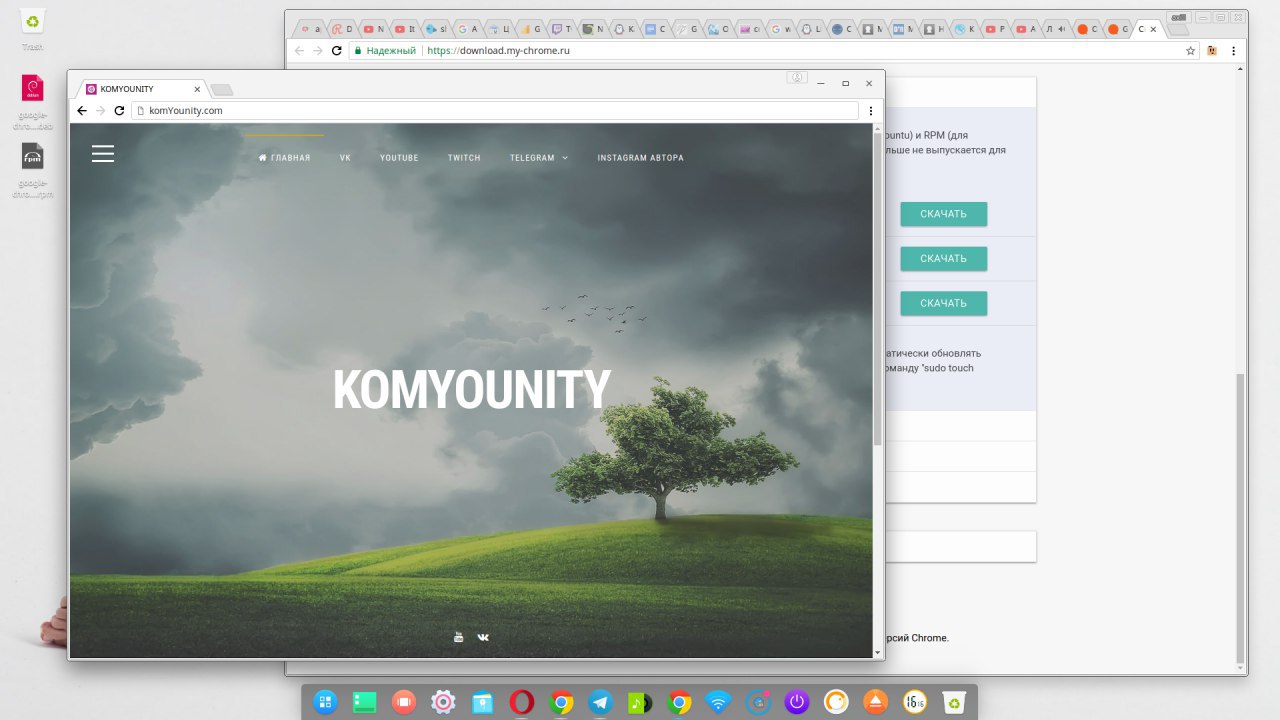Select the Trash icon on the desktop

(x=33, y=27)
